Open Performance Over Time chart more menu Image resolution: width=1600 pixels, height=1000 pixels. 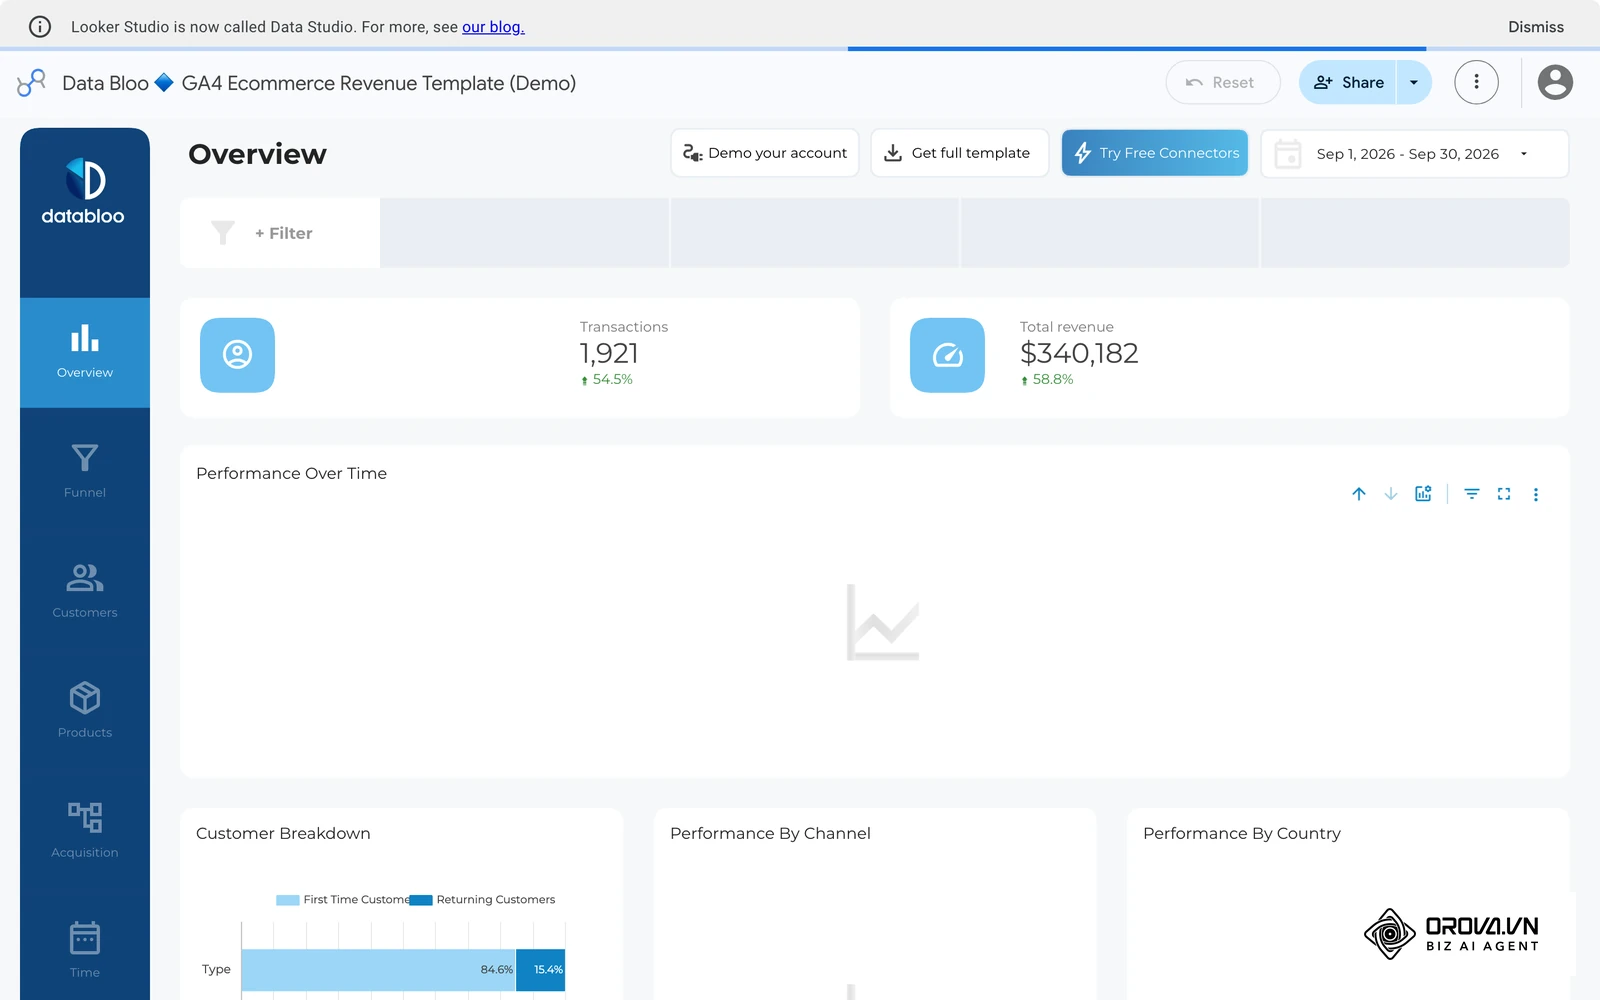[x=1536, y=494]
